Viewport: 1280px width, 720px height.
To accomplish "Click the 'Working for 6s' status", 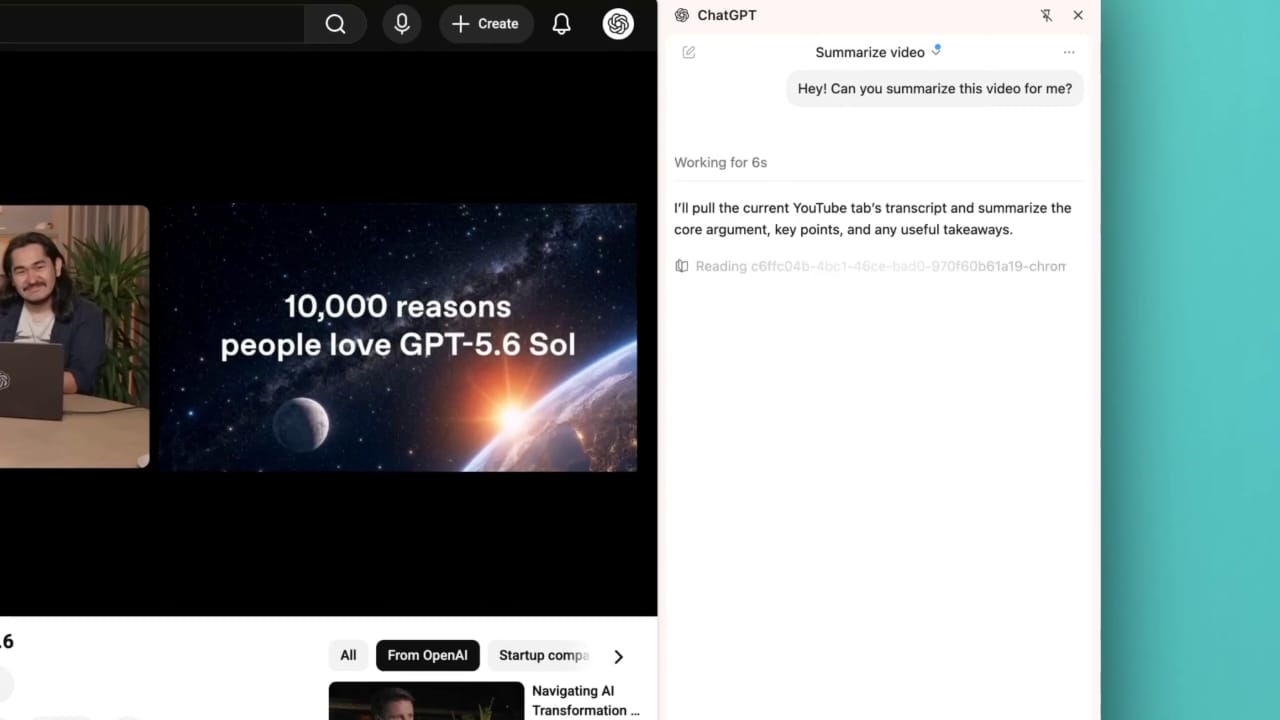I will tap(721, 162).
